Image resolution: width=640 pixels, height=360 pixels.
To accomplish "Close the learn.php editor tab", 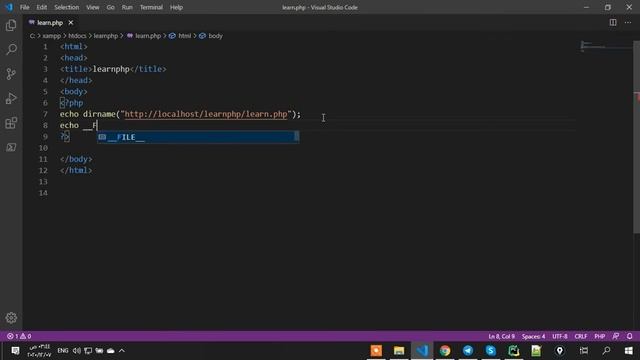I will 71,22.
